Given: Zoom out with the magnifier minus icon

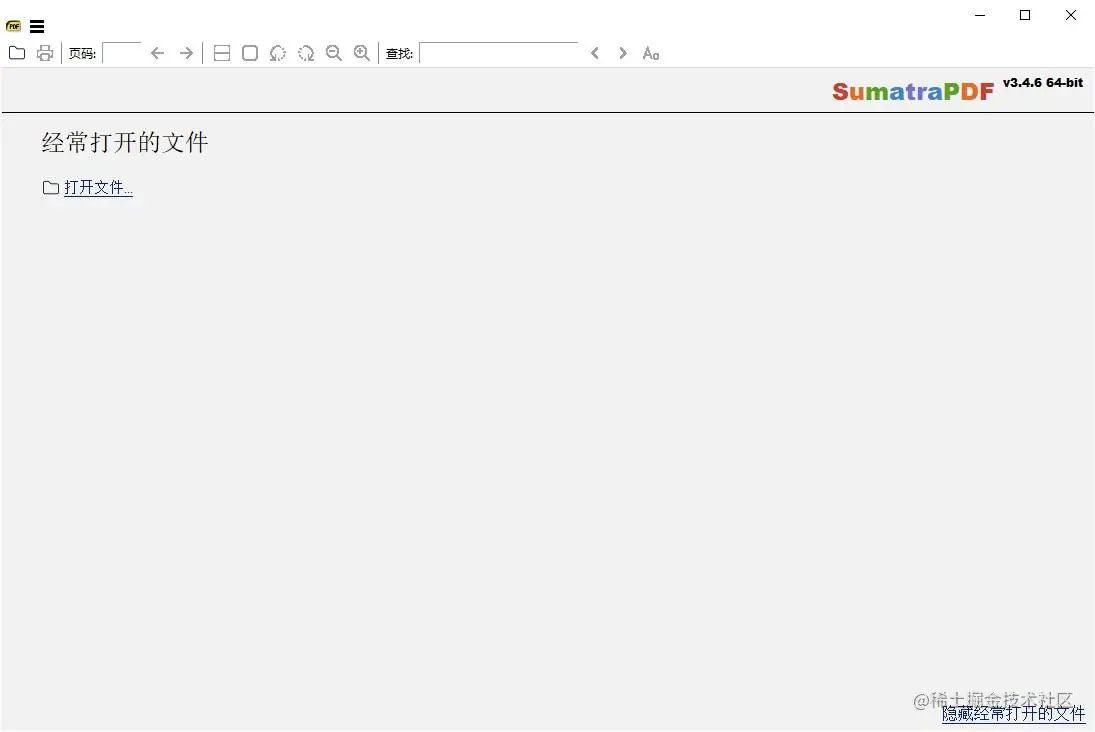Looking at the screenshot, I should (334, 53).
